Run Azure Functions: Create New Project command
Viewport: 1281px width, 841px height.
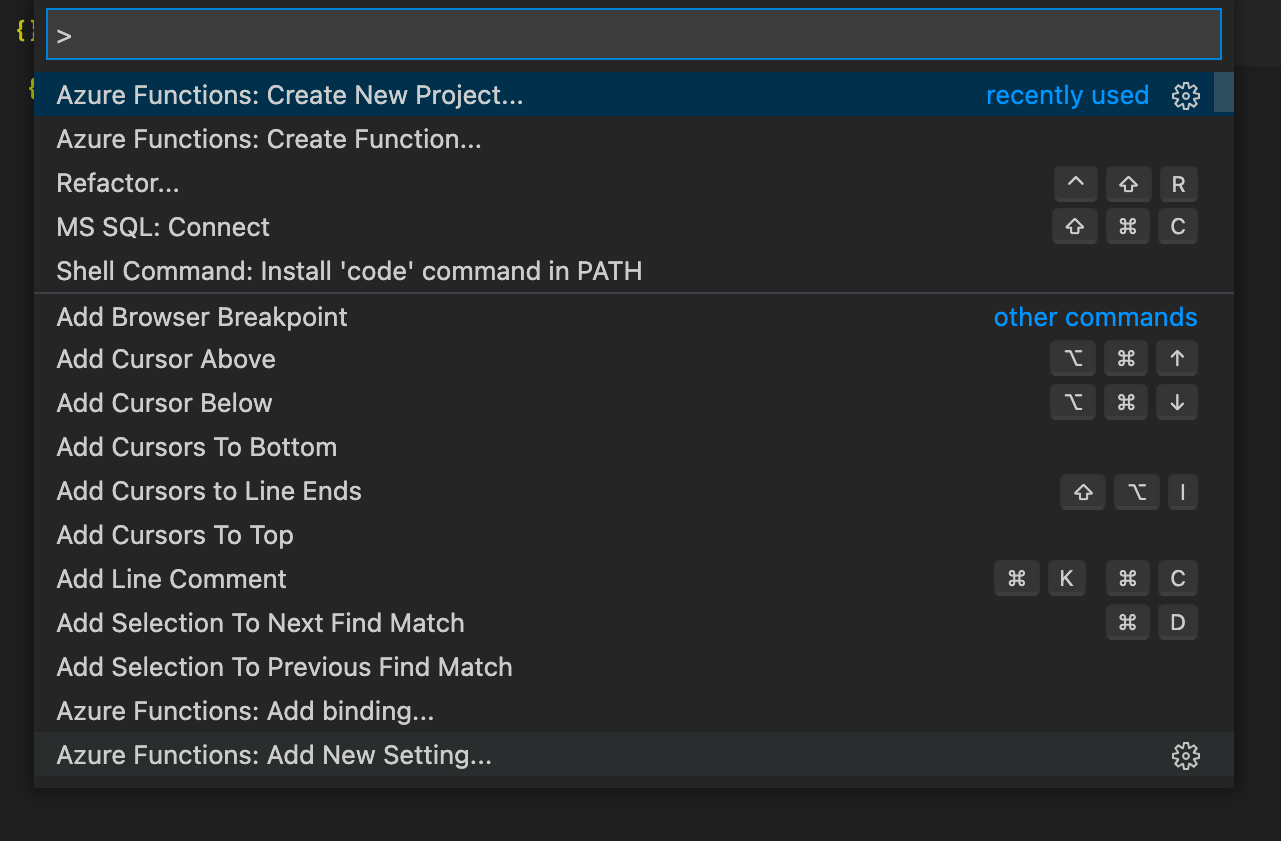[x=290, y=96]
